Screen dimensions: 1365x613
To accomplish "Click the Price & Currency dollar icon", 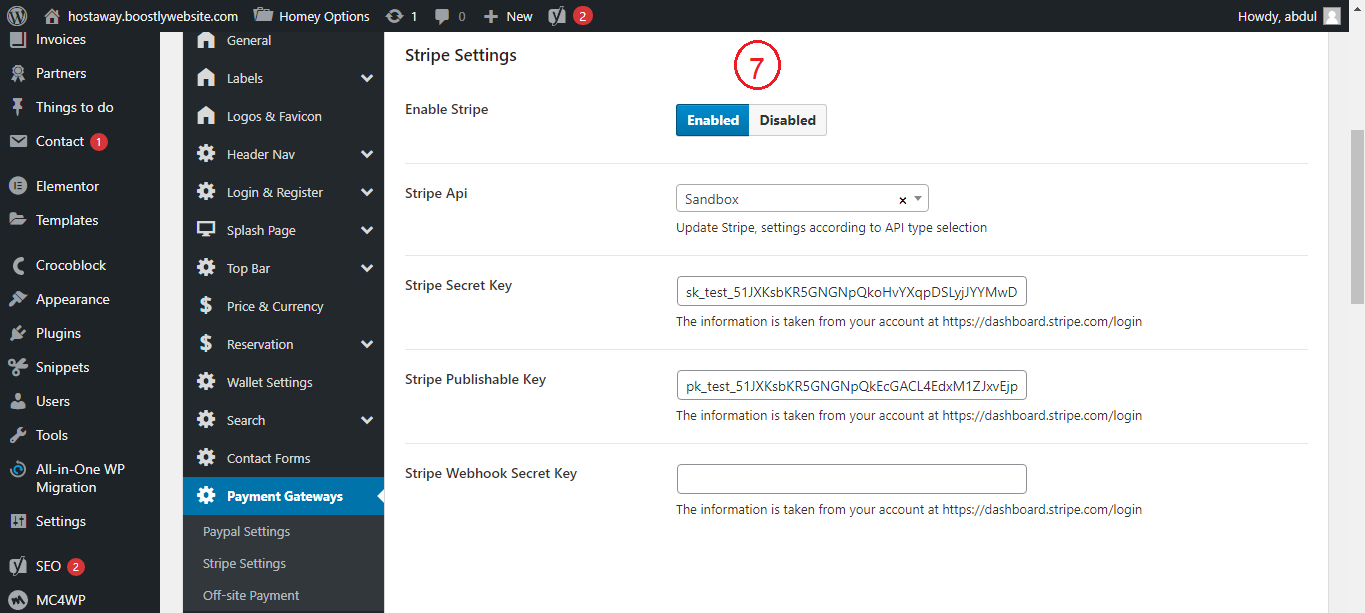I will [206, 306].
